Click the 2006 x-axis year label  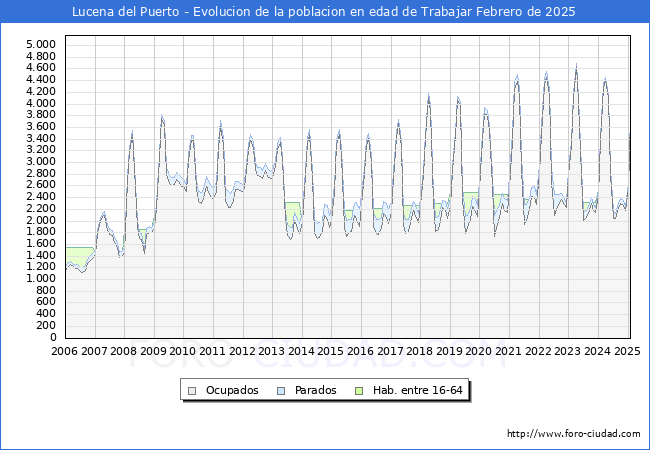[x=65, y=351]
